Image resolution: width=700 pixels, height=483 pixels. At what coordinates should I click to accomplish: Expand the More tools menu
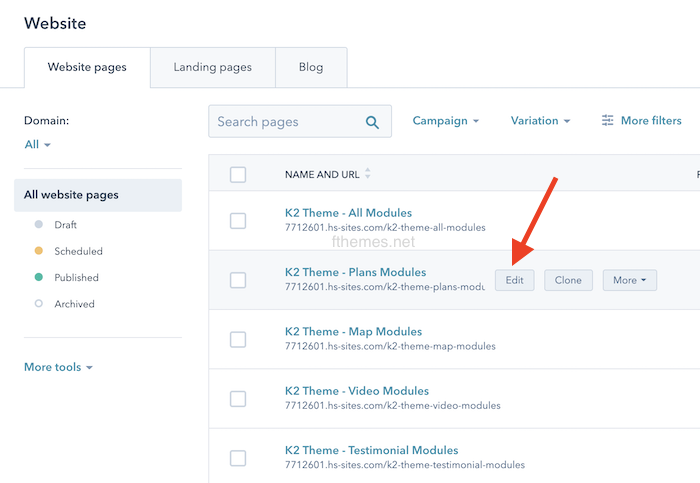point(58,367)
